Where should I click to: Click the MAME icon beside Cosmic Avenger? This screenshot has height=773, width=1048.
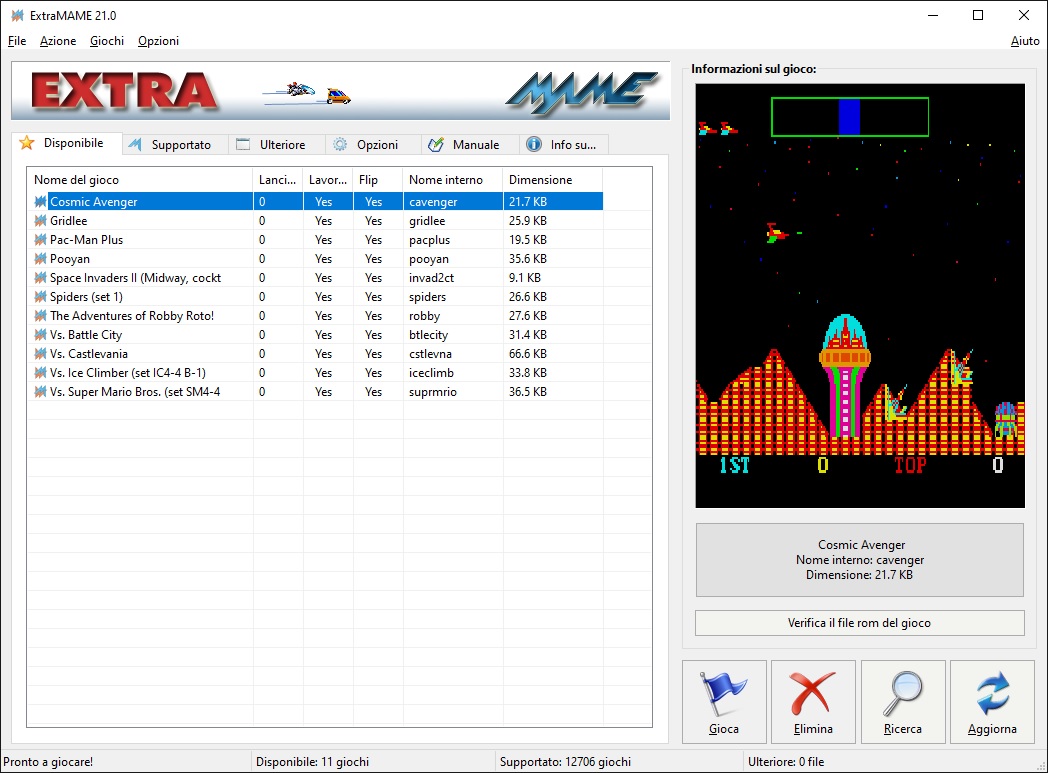[41, 201]
